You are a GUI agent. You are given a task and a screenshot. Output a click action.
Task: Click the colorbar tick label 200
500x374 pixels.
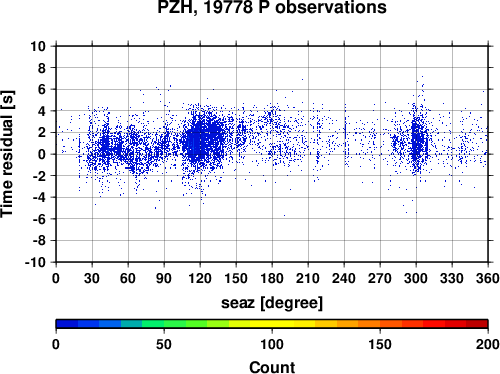coord(488,344)
